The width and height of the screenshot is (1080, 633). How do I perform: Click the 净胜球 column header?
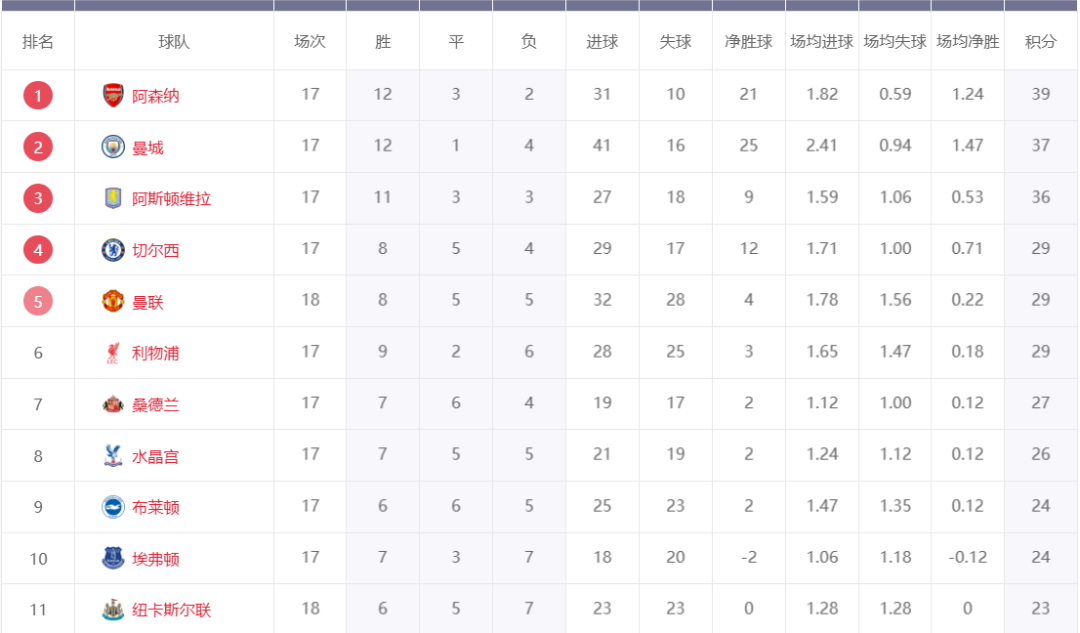[x=749, y=42]
